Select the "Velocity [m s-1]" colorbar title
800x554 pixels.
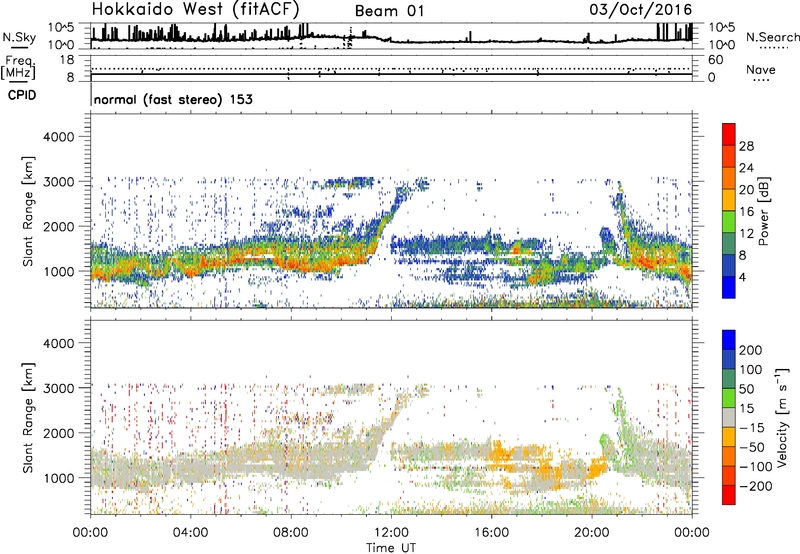(782, 417)
